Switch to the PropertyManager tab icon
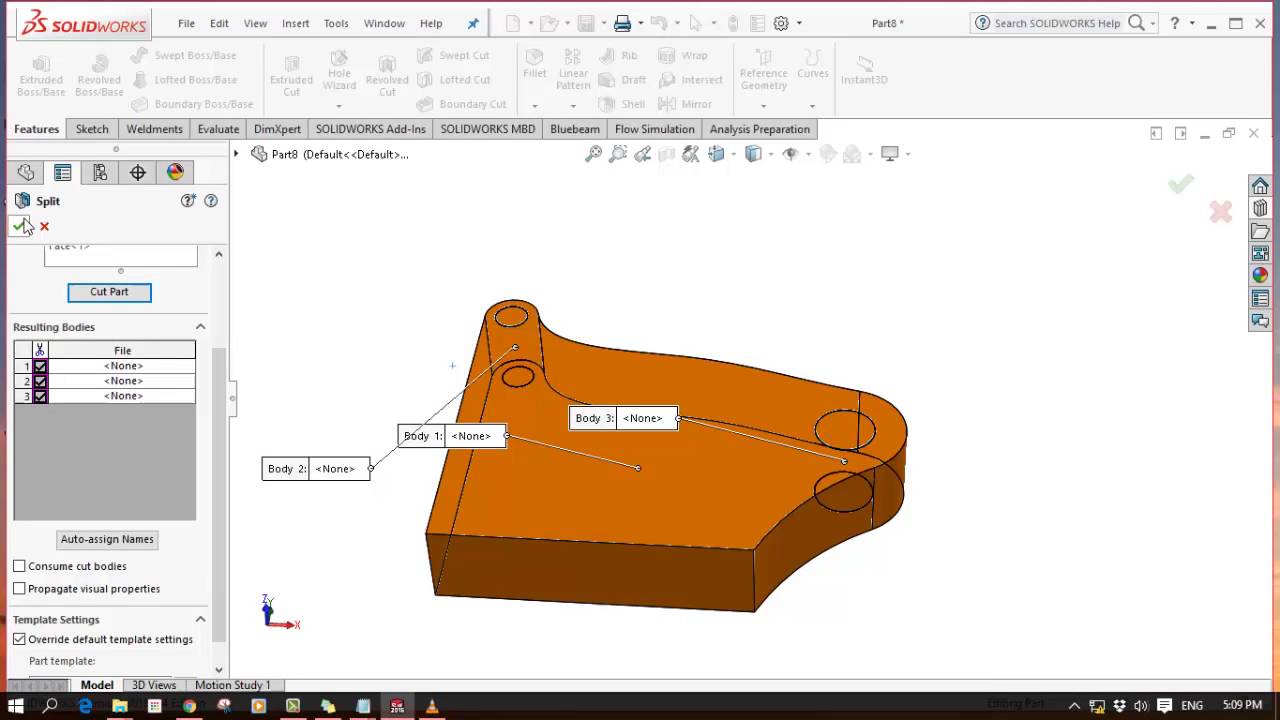This screenshot has height=720, width=1280. [63, 173]
